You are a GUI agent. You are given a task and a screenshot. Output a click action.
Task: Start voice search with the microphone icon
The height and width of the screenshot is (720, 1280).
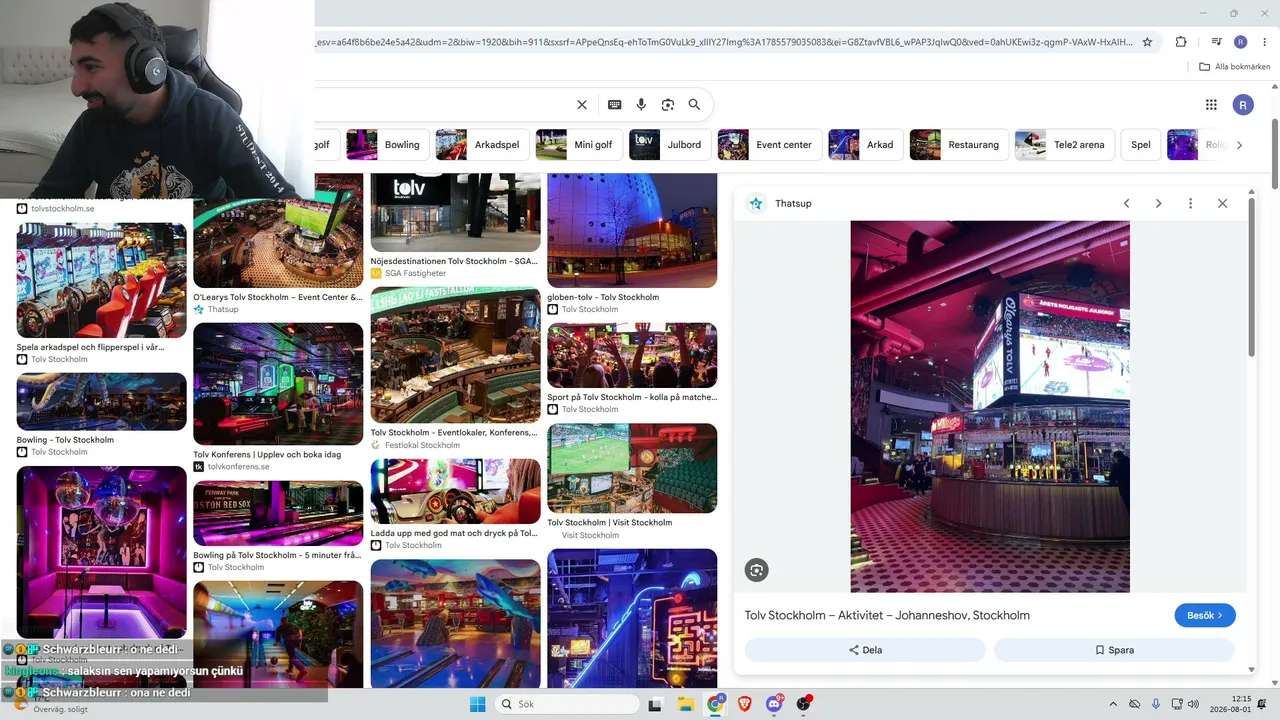pyautogui.click(x=641, y=104)
